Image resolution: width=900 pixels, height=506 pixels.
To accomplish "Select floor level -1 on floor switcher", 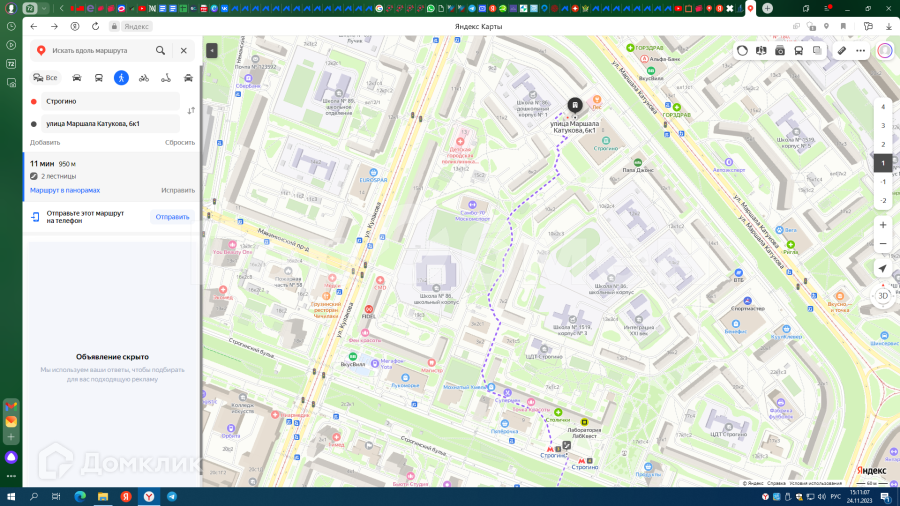I will 883,182.
